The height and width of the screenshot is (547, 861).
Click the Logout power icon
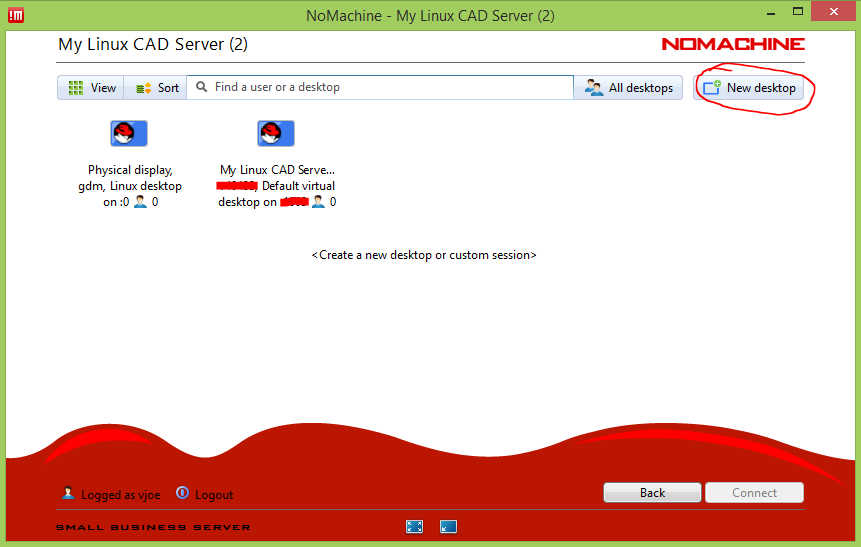(x=182, y=493)
